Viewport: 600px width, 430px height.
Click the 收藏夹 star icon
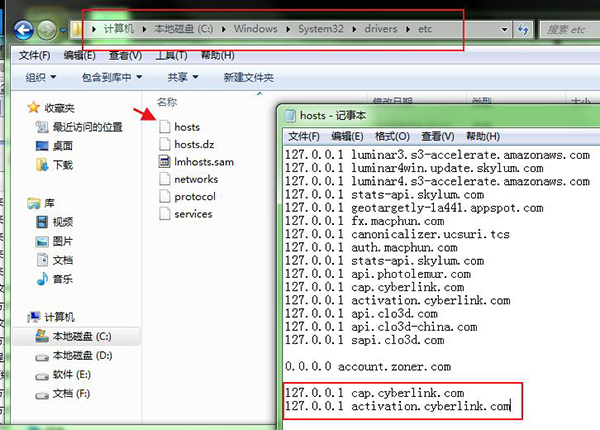[x=34, y=108]
